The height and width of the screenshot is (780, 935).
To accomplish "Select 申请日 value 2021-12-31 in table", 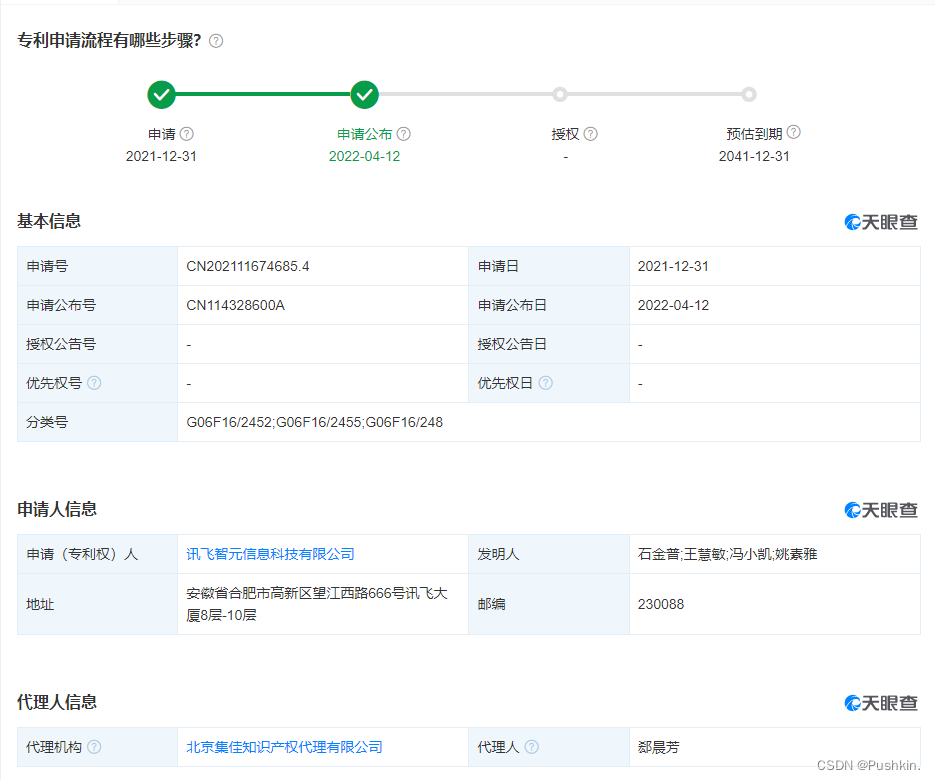I will (673, 266).
